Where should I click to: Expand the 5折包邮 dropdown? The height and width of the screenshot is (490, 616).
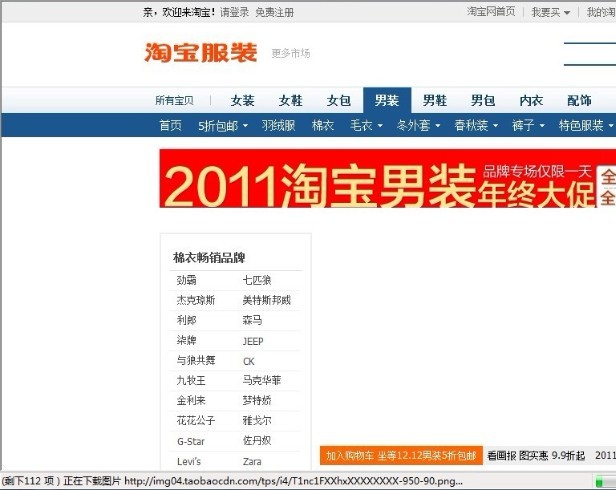223,126
